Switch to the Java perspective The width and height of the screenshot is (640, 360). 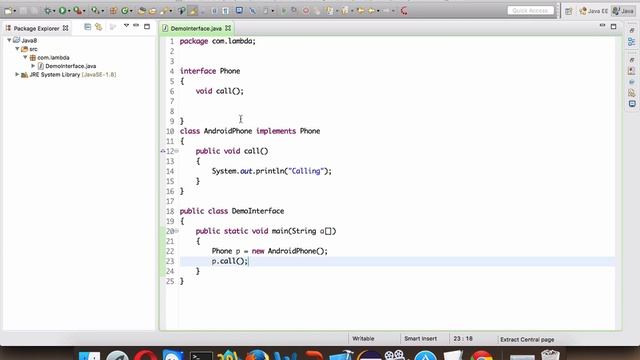click(622, 11)
